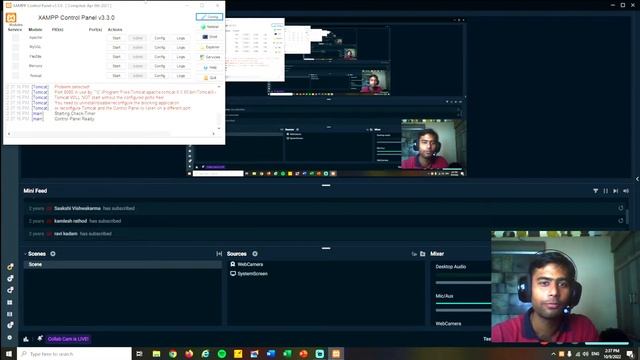This screenshot has width=640, height=360.
Task: Replay kamlesh rathod subscription alert
Action: click(x=621, y=221)
